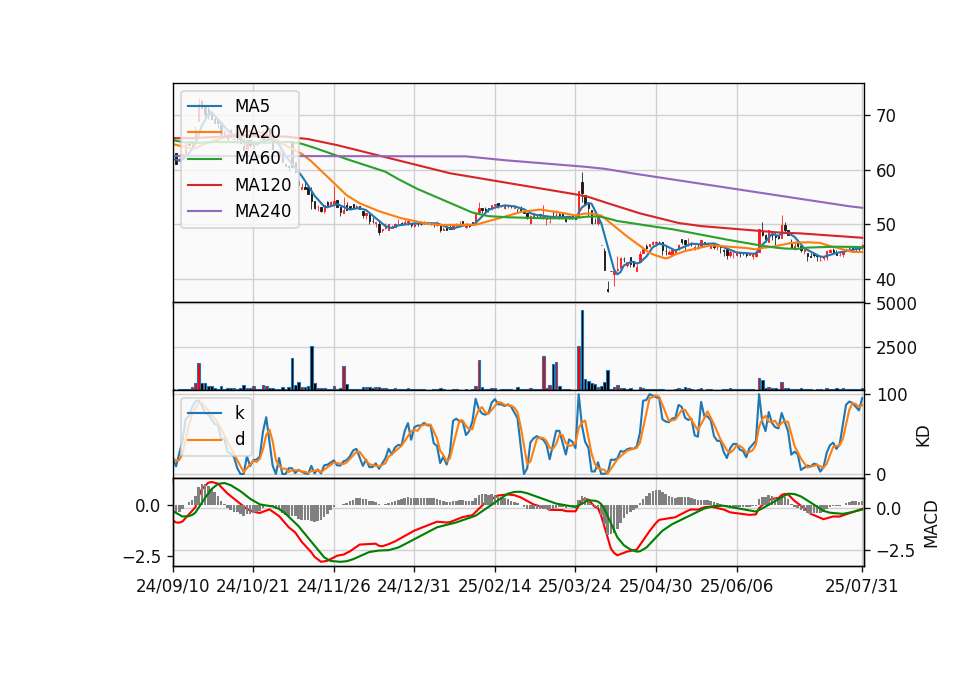Click the k legend entry in KD panel
960x690 pixels.
[239, 413]
